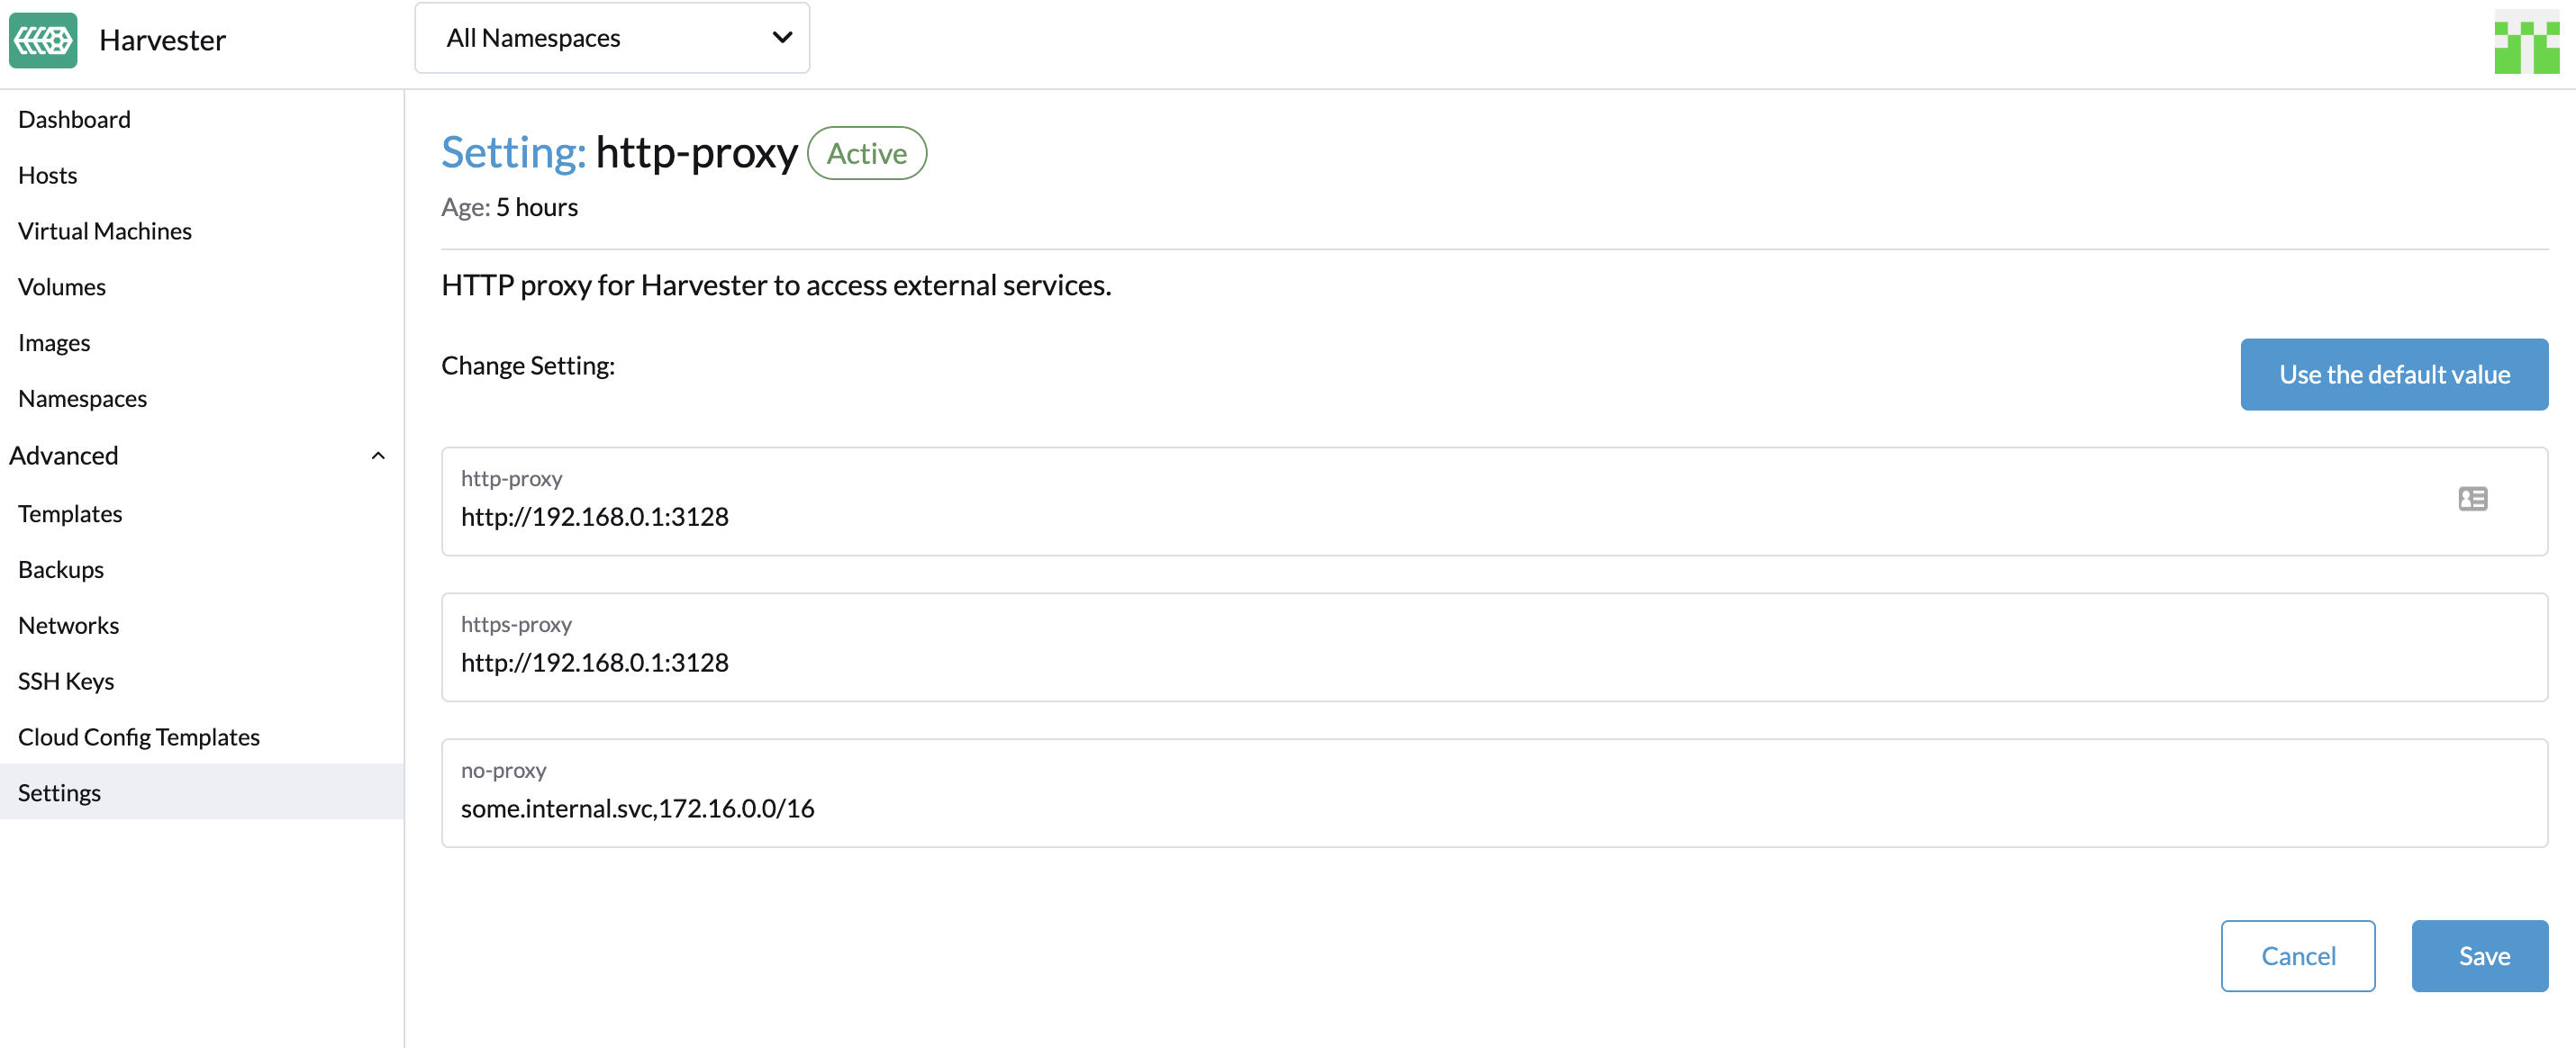Click the Use the default value button

click(x=2394, y=375)
